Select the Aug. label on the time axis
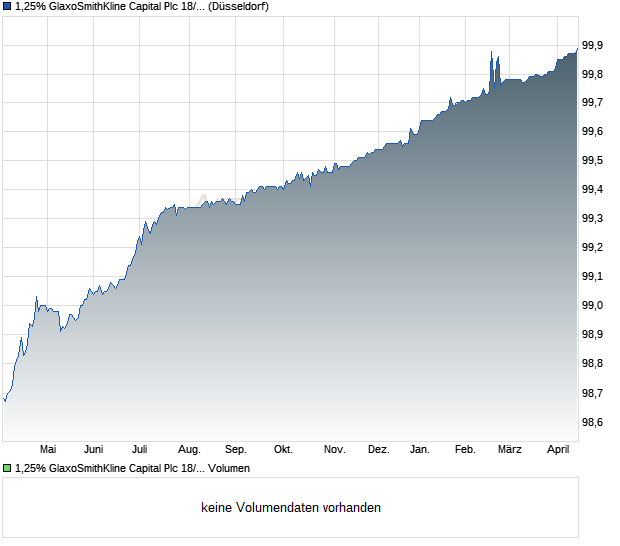620x546 pixels. point(189,449)
